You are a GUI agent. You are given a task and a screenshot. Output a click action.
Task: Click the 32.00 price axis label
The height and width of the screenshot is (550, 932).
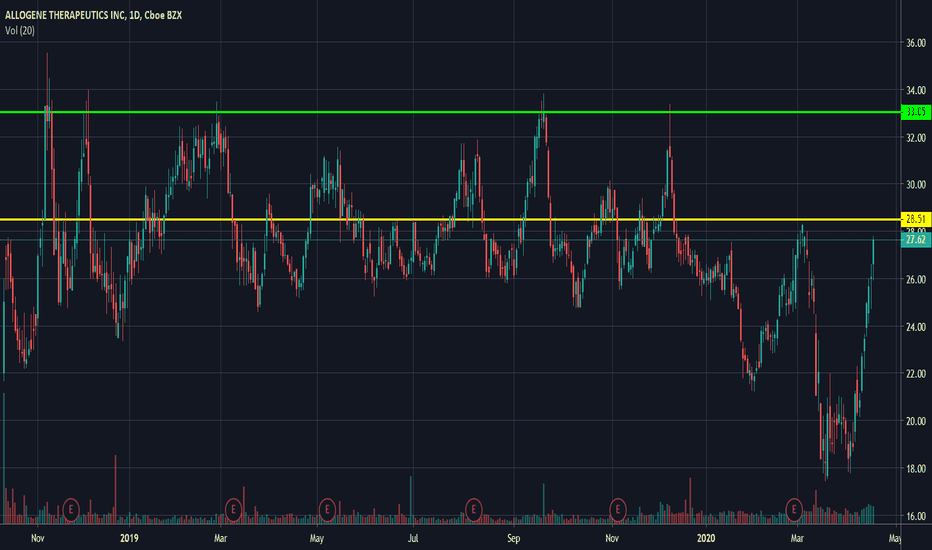coord(916,137)
